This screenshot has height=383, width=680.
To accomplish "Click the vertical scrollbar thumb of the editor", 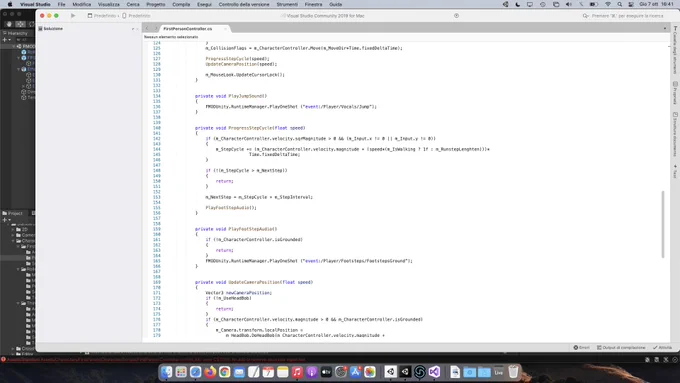I will click(x=663, y=224).
